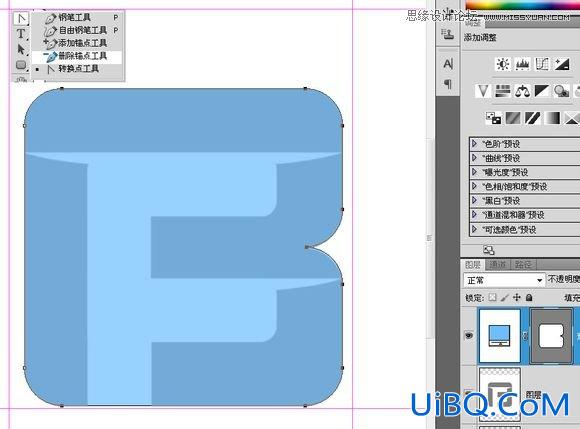
Task: Add an Invert adjustment
Action: 493,118
